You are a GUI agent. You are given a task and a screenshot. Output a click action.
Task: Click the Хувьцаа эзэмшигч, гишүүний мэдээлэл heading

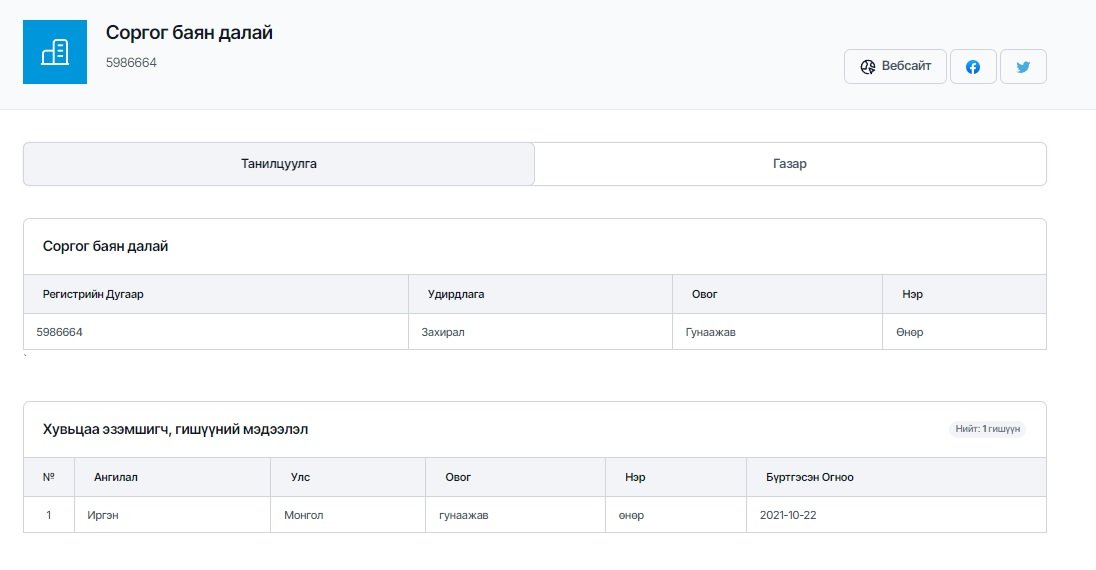point(176,430)
